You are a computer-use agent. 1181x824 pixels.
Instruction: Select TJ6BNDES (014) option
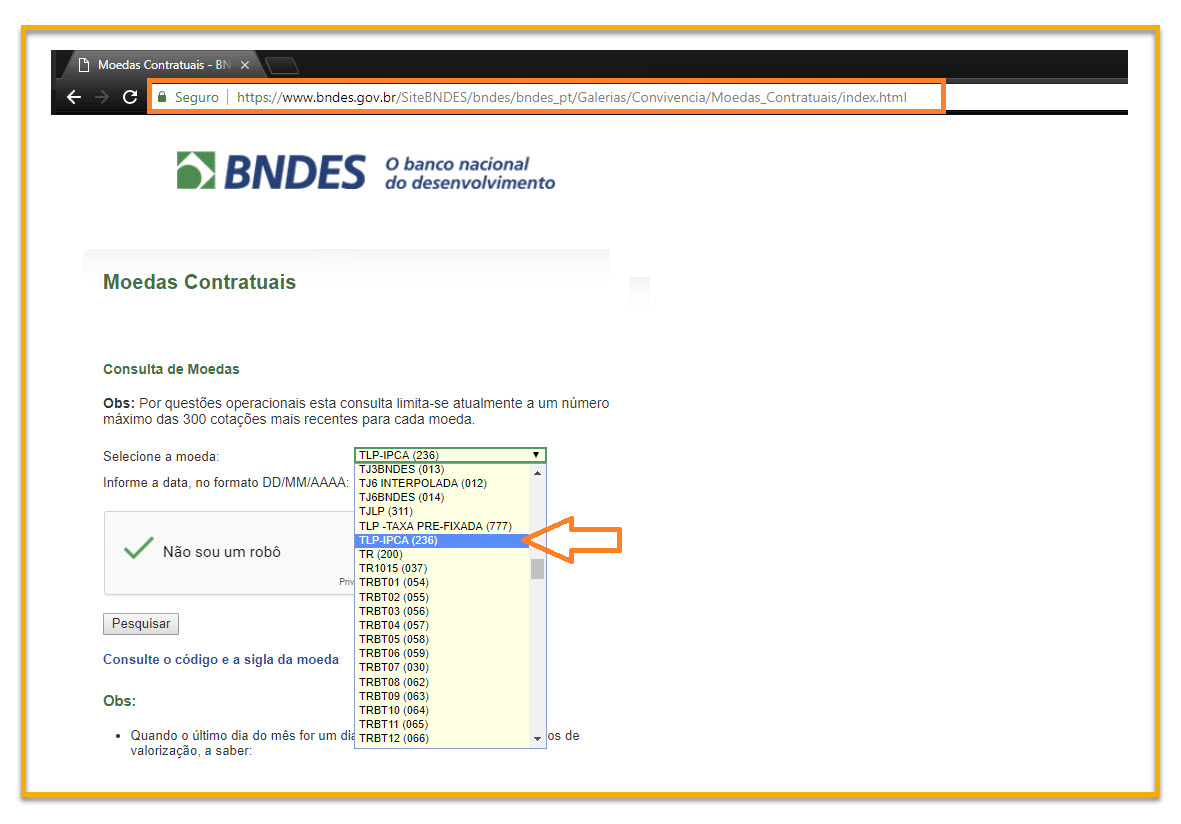click(x=442, y=497)
